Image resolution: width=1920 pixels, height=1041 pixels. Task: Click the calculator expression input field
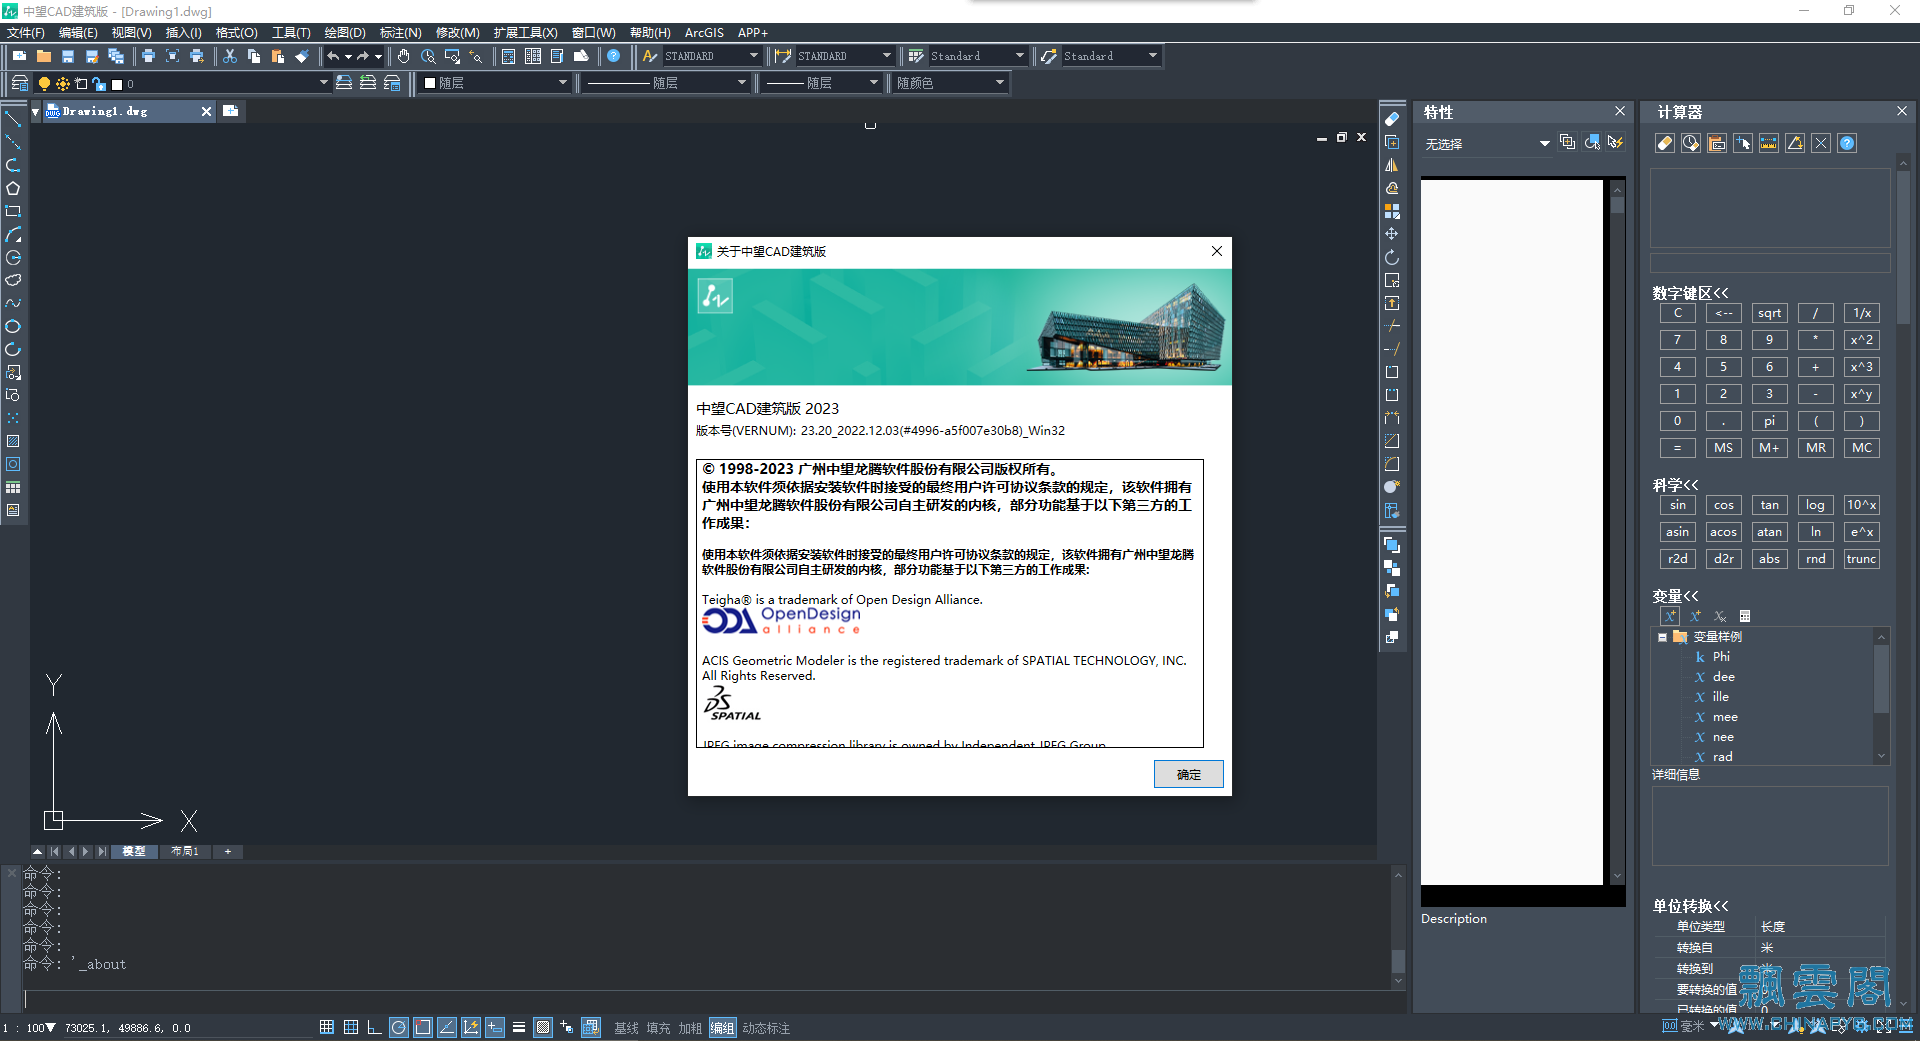[1770, 262]
